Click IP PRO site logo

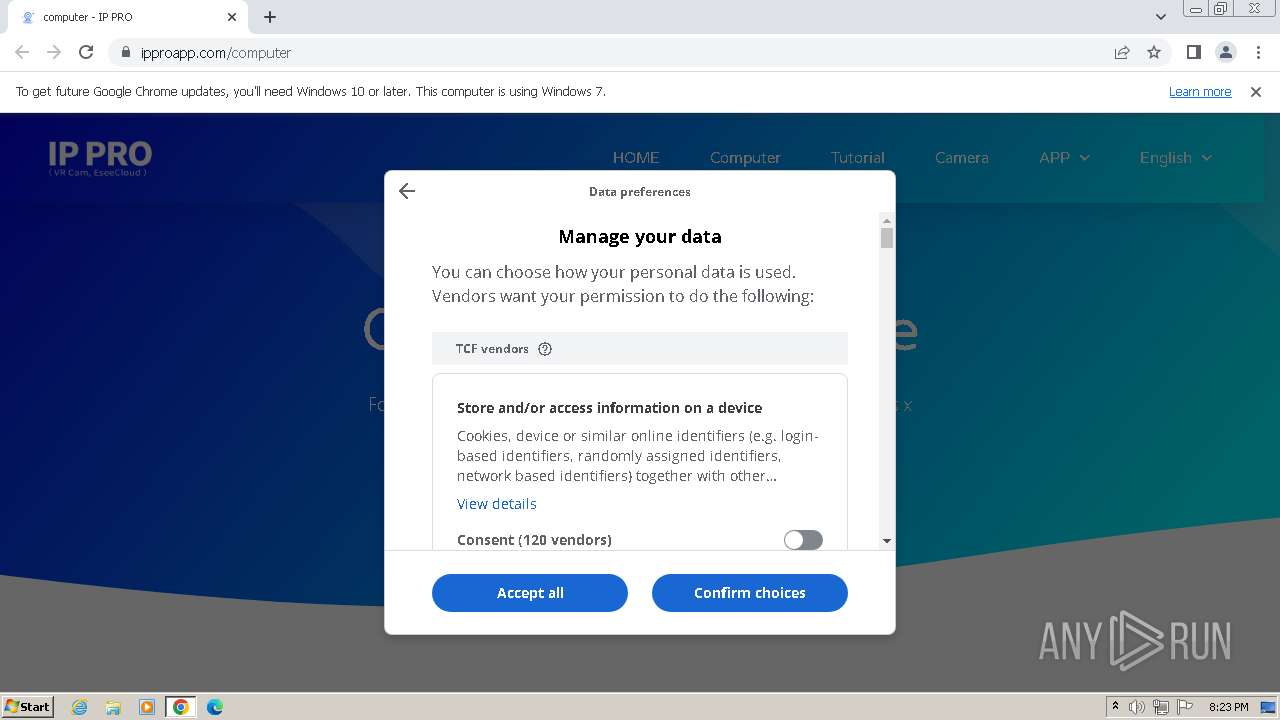coord(100,158)
